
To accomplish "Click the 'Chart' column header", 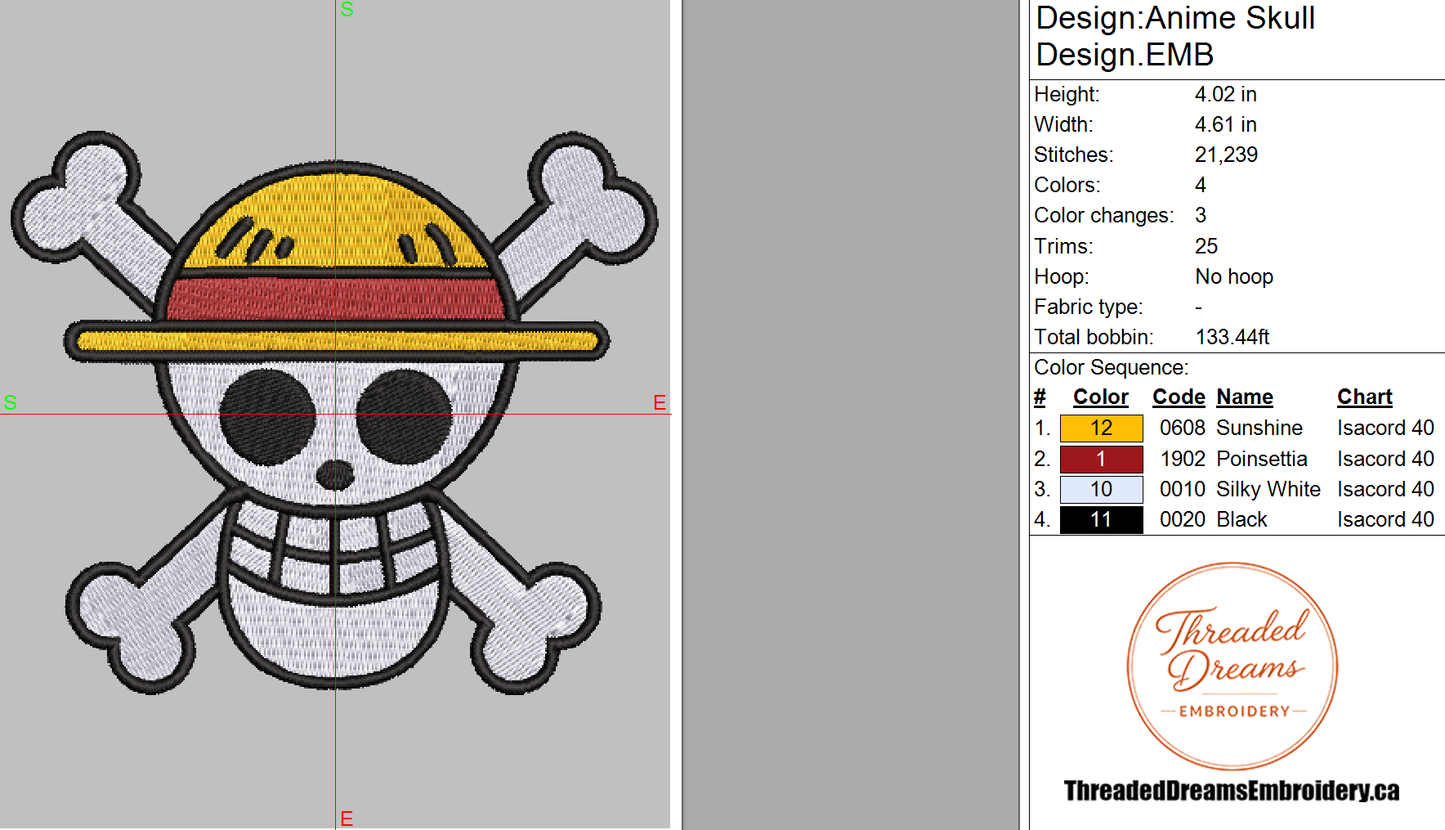I will click(1365, 397).
